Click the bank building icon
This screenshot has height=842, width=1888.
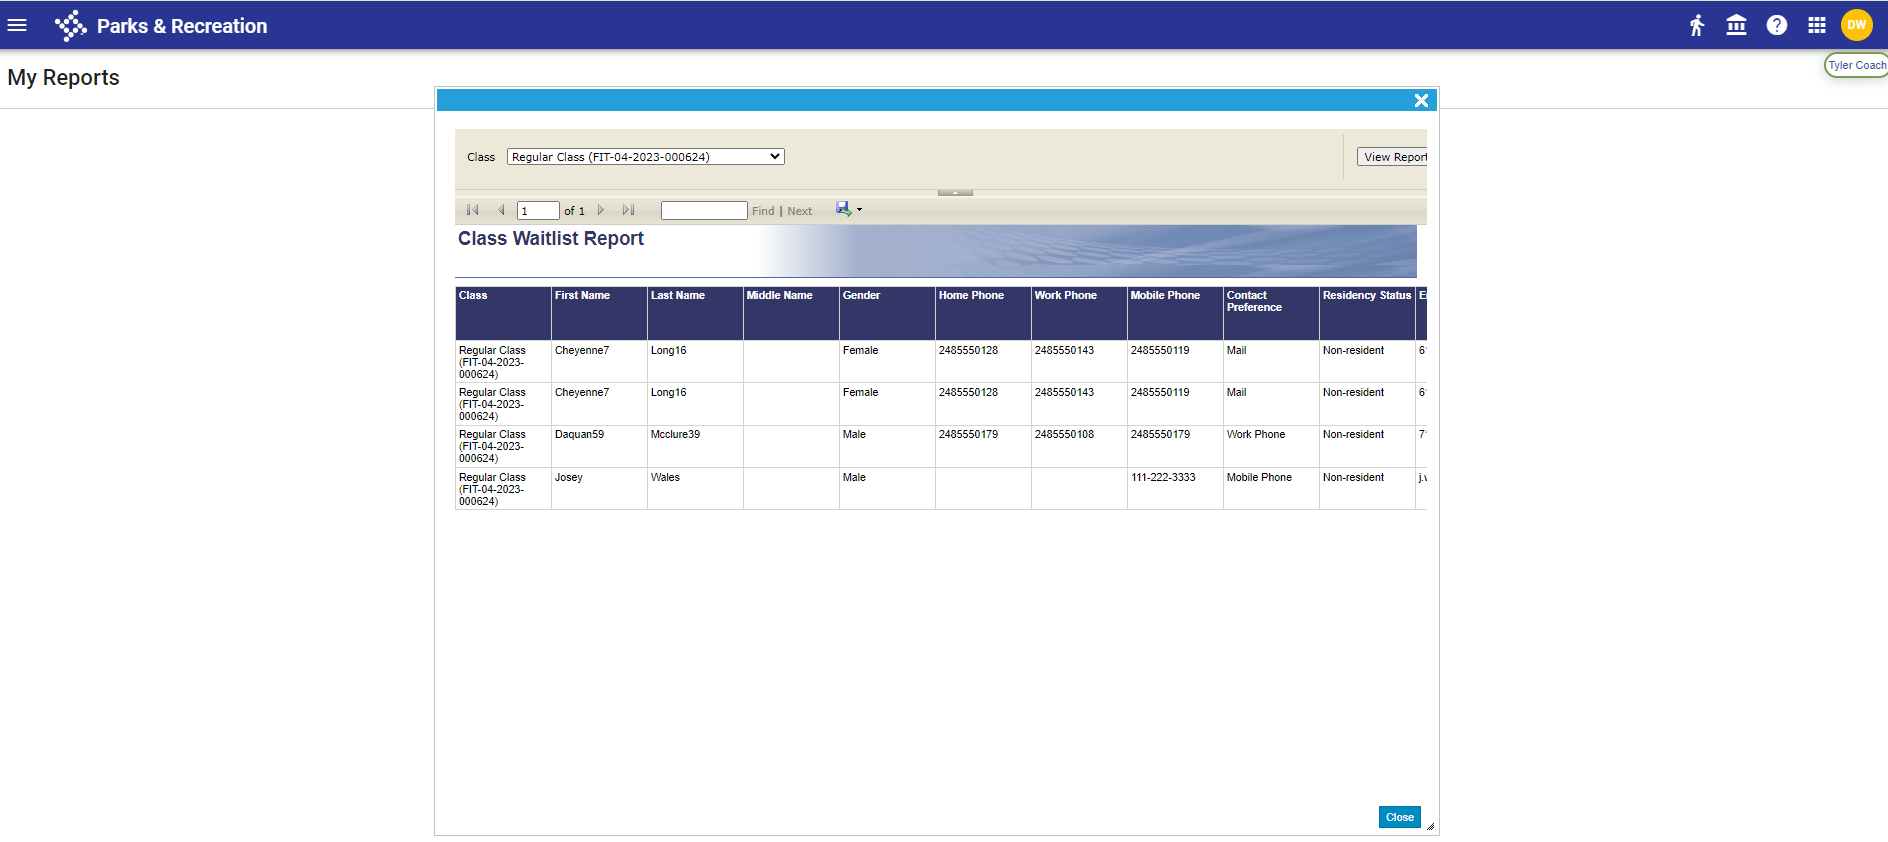(1736, 26)
